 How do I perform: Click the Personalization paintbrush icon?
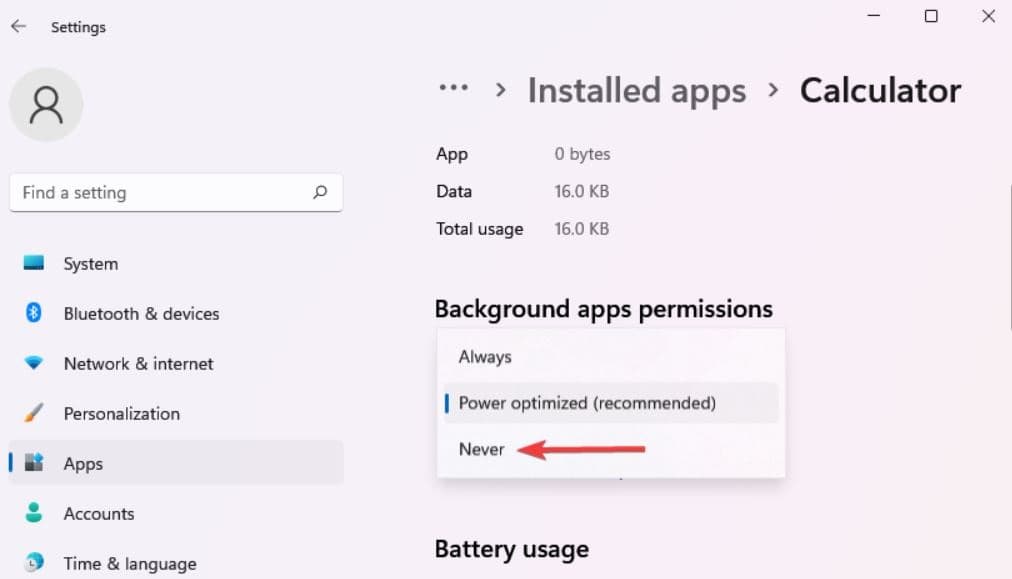(x=34, y=413)
